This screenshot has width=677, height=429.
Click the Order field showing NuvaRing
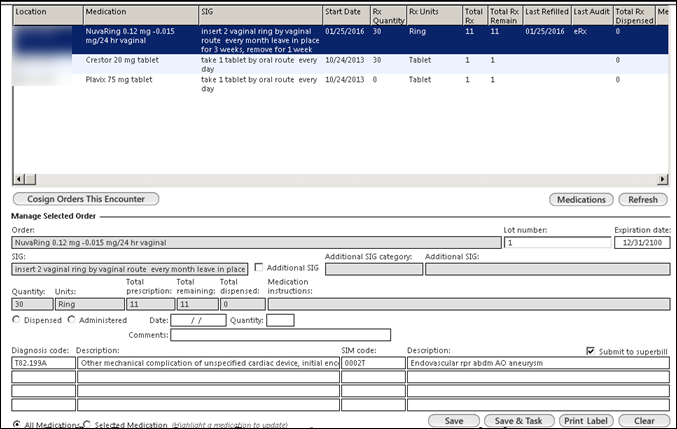point(256,243)
